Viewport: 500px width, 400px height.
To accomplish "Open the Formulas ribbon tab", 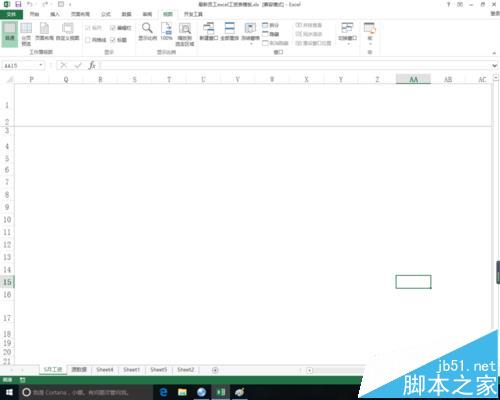I will coord(106,14).
